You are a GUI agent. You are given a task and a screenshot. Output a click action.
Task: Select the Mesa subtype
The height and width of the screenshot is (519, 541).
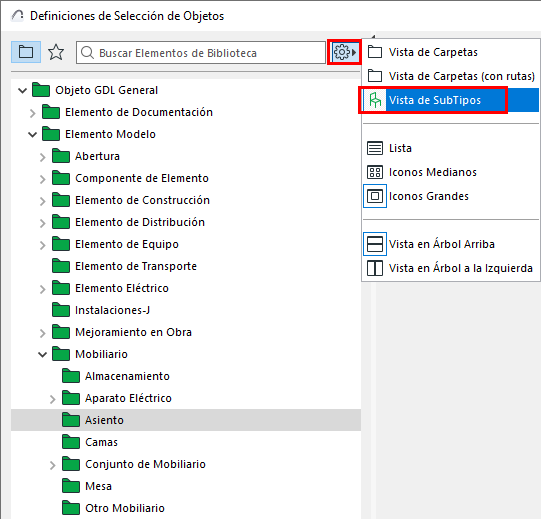click(x=98, y=486)
